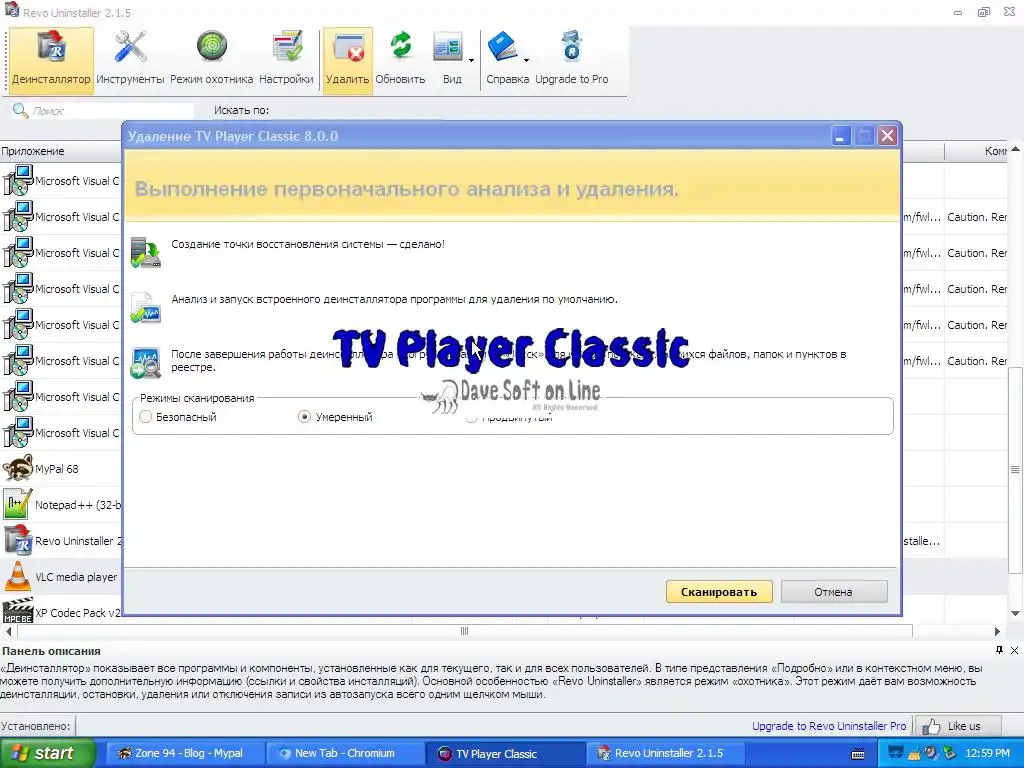Select the last Microsoft Visual C entry

click(61, 433)
